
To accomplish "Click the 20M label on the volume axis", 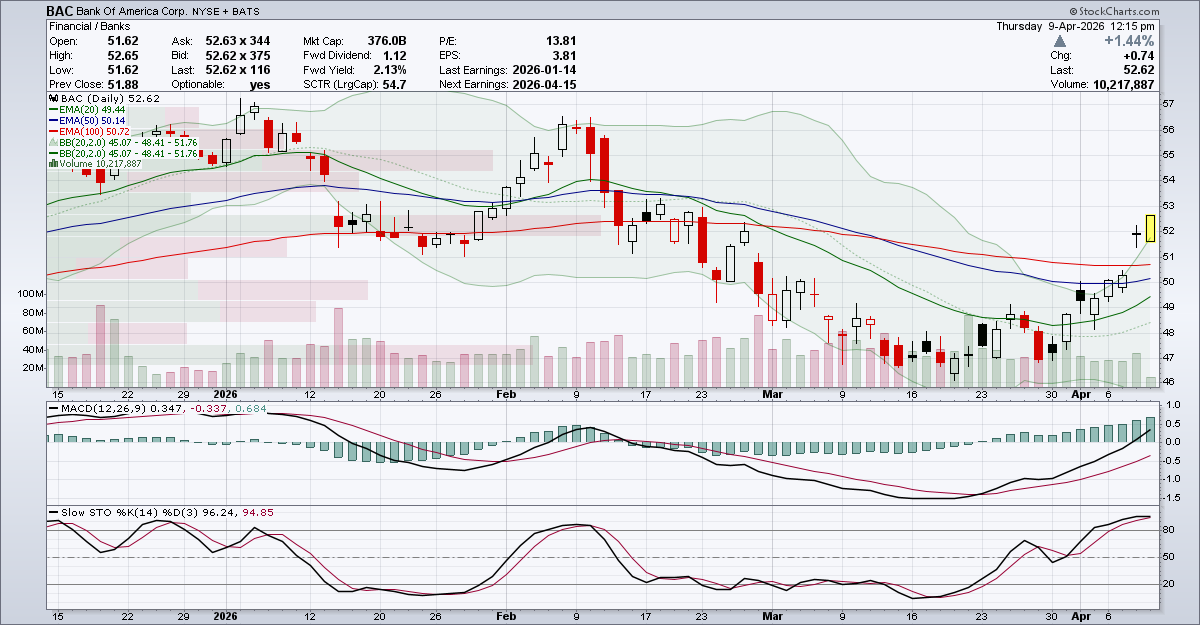I will click(x=35, y=368).
